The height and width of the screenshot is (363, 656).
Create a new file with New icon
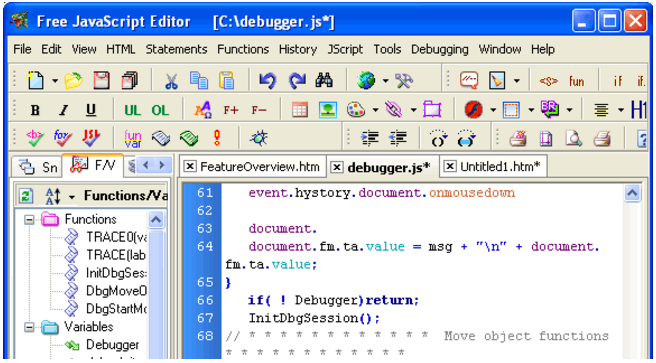[x=35, y=80]
